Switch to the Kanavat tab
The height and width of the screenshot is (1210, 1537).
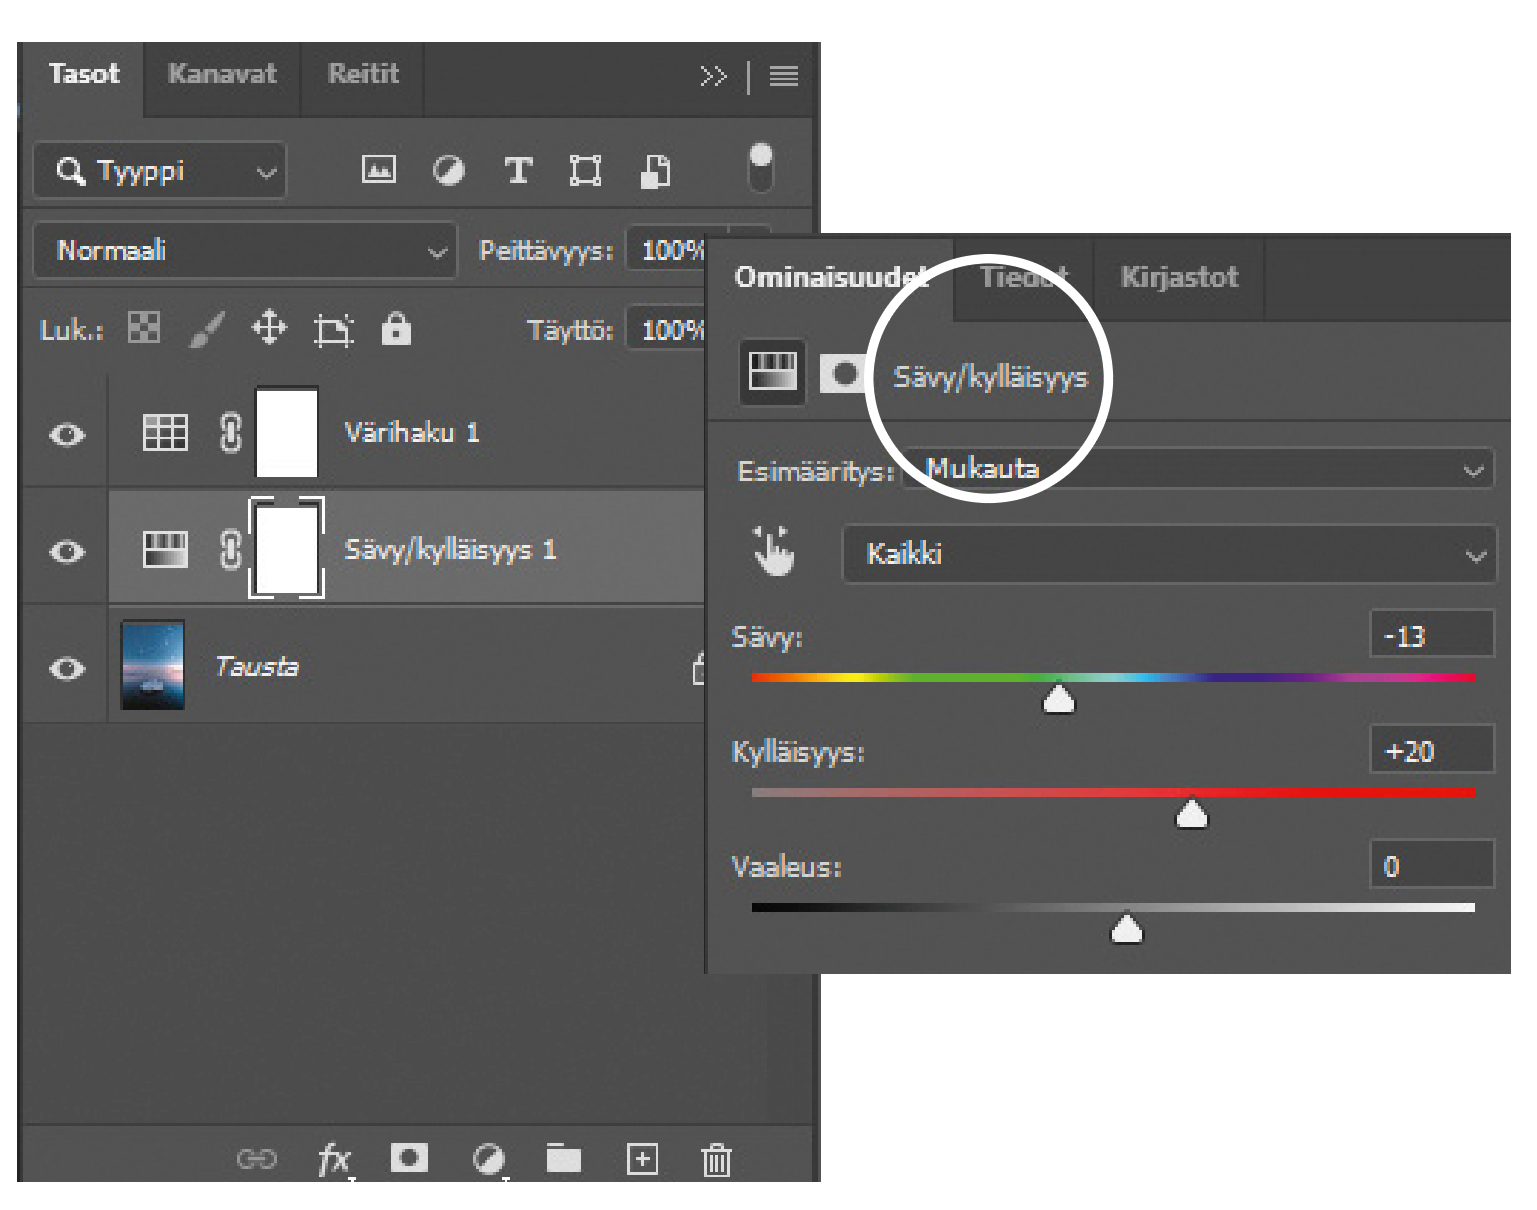pos(222,74)
